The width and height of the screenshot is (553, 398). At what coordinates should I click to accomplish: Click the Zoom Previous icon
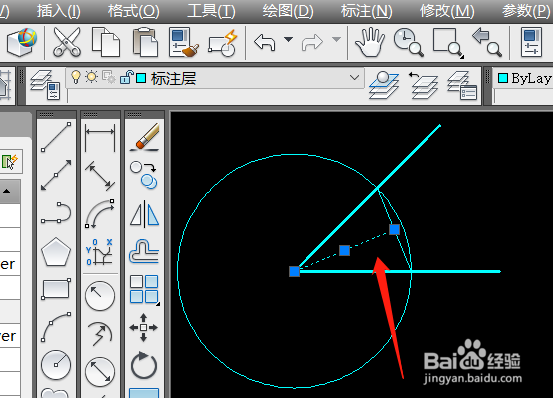(x=487, y=43)
